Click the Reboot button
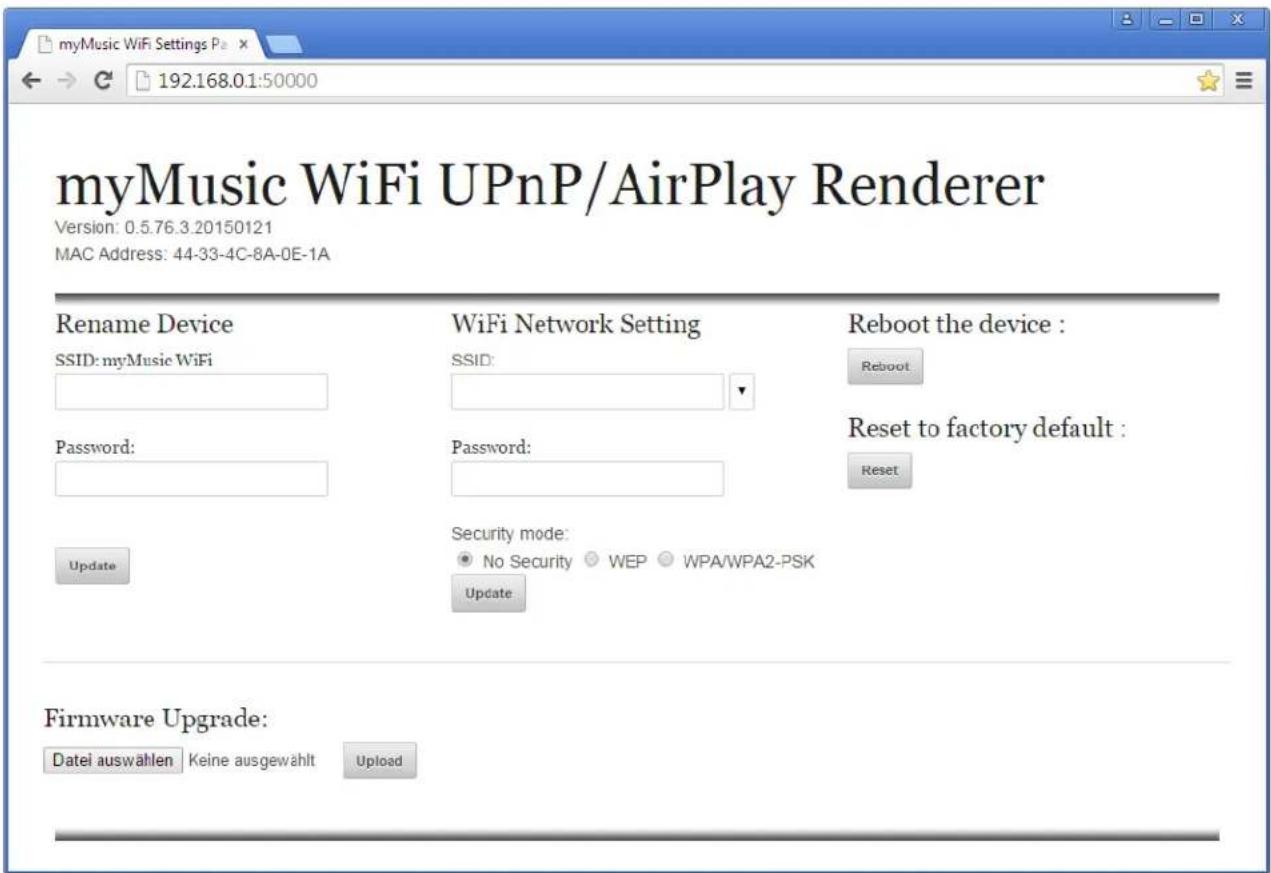The width and height of the screenshot is (1271, 873). (x=885, y=366)
